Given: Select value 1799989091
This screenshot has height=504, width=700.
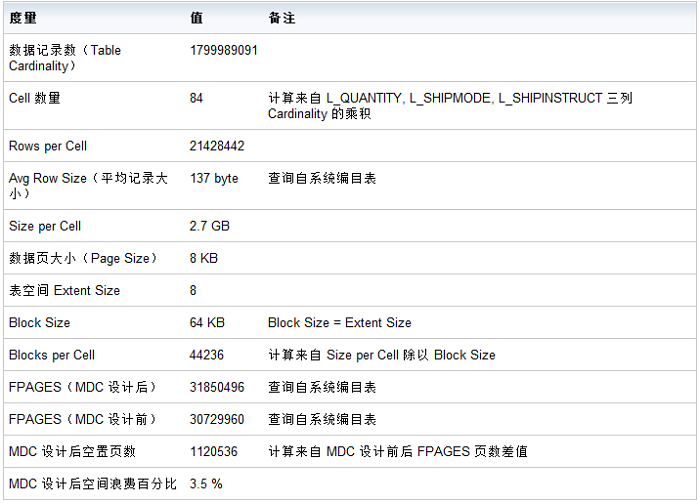Looking at the screenshot, I should pos(224,50).
